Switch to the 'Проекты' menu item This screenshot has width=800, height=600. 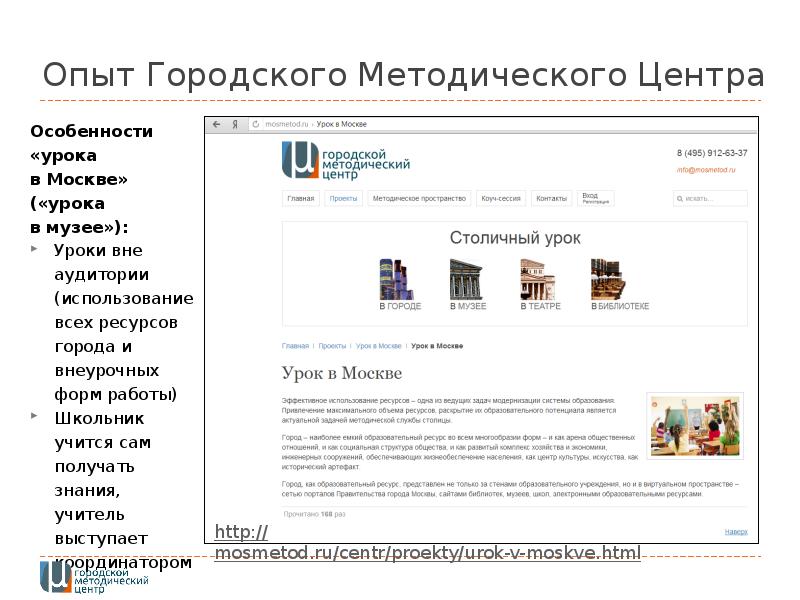344,199
